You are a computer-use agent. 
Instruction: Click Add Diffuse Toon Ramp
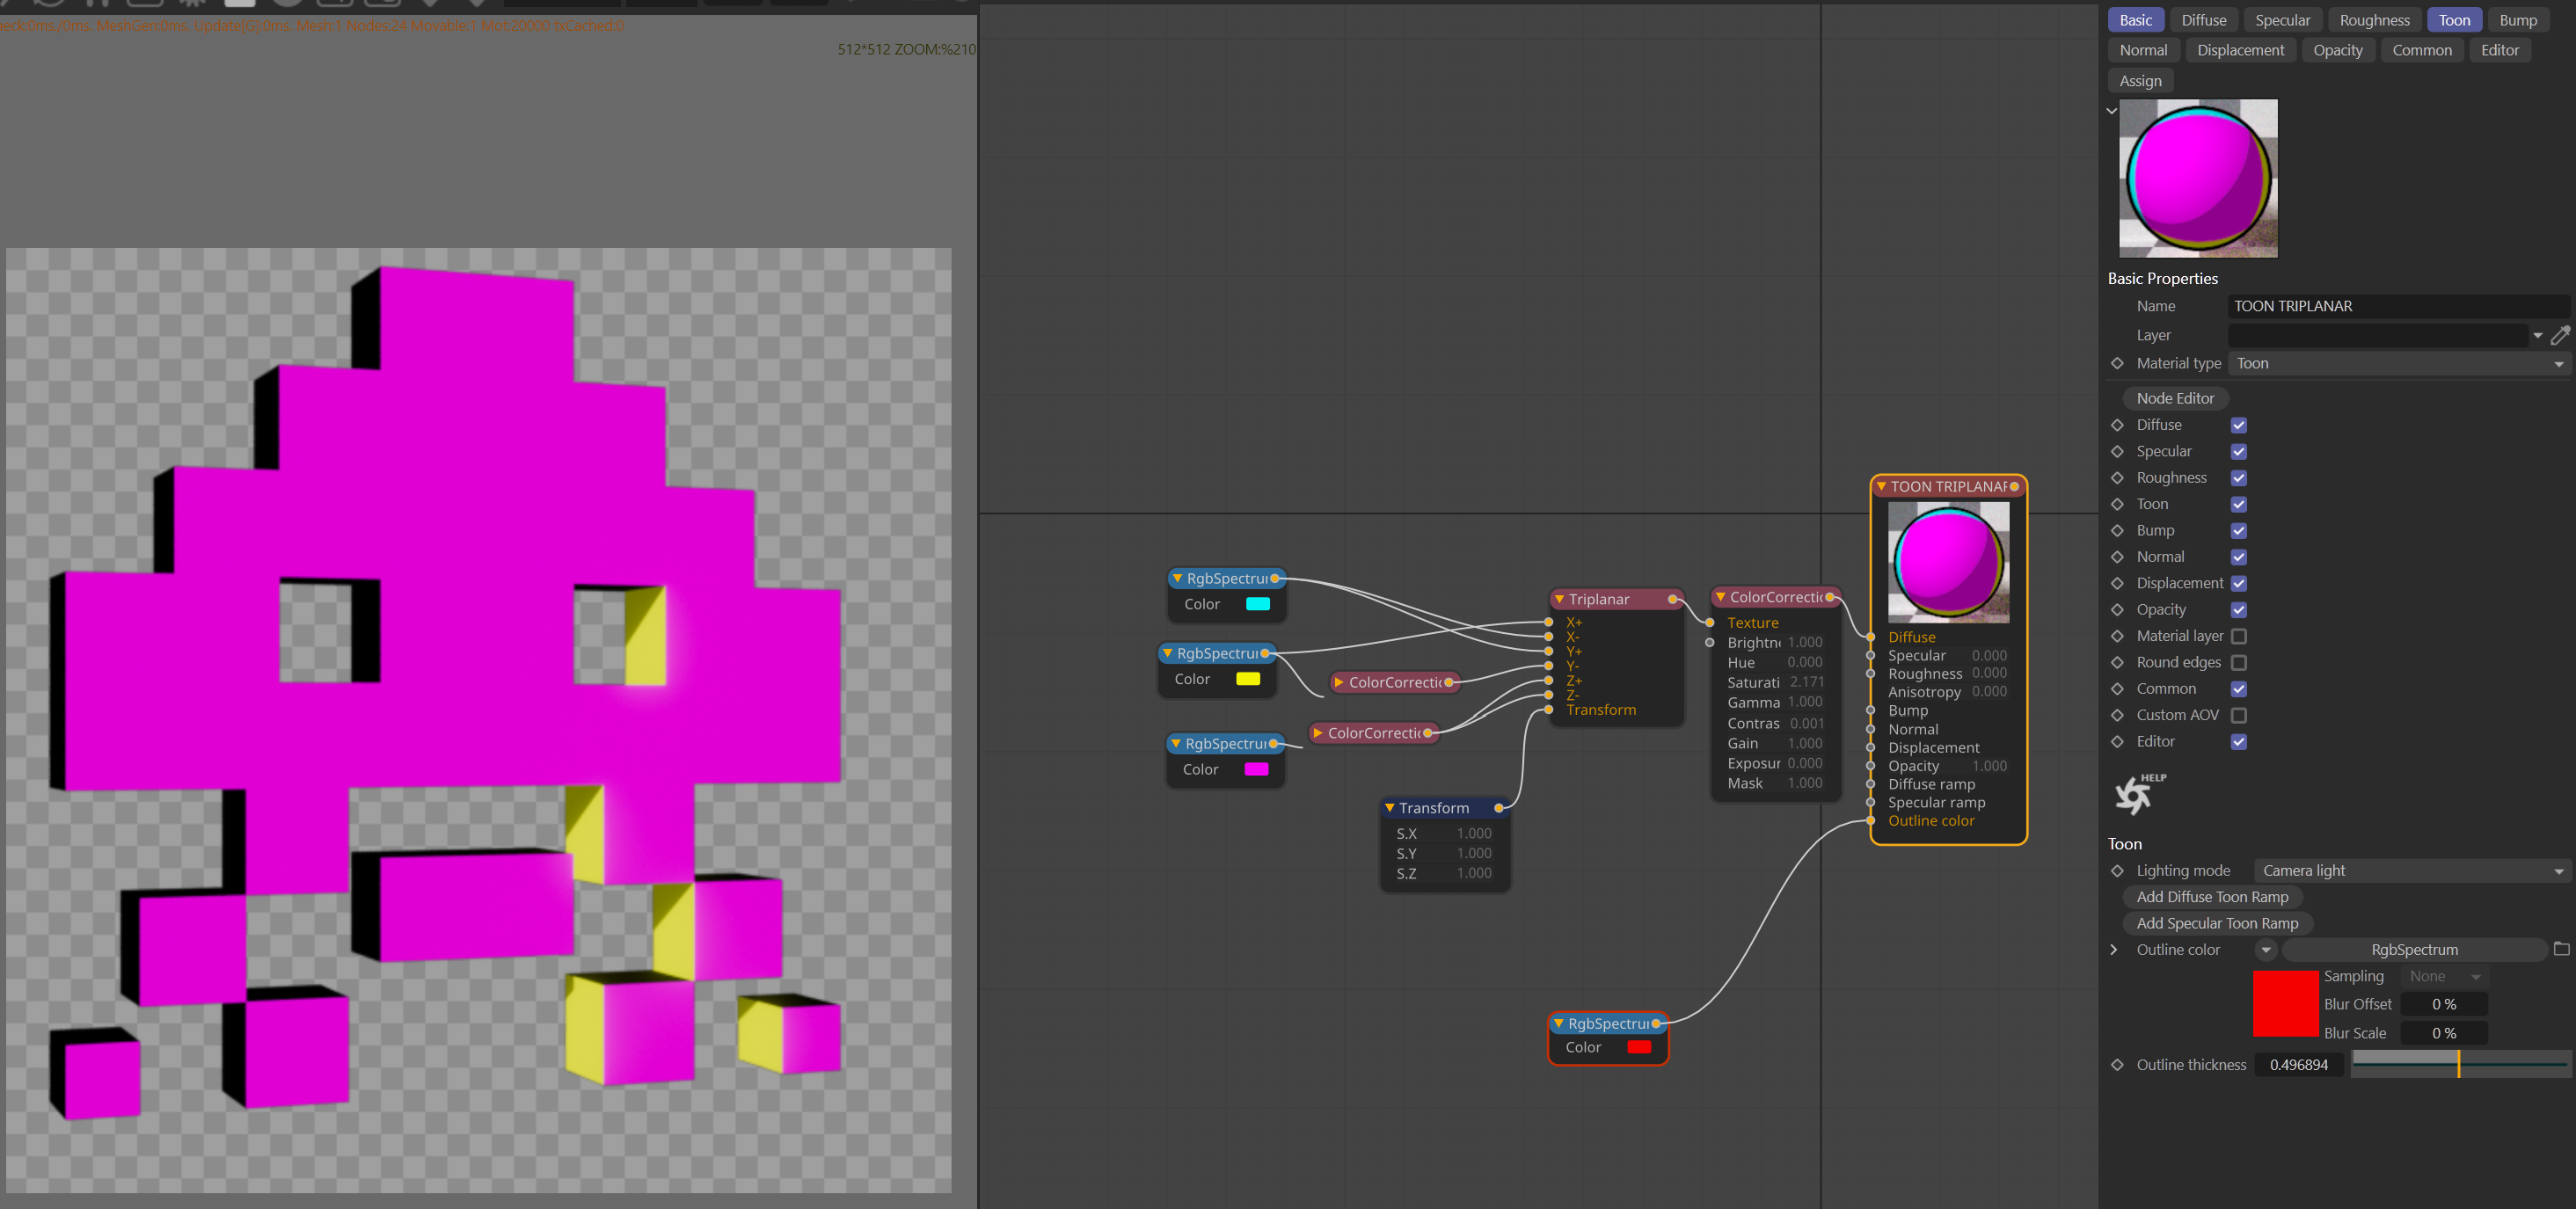(x=2212, y=897)
